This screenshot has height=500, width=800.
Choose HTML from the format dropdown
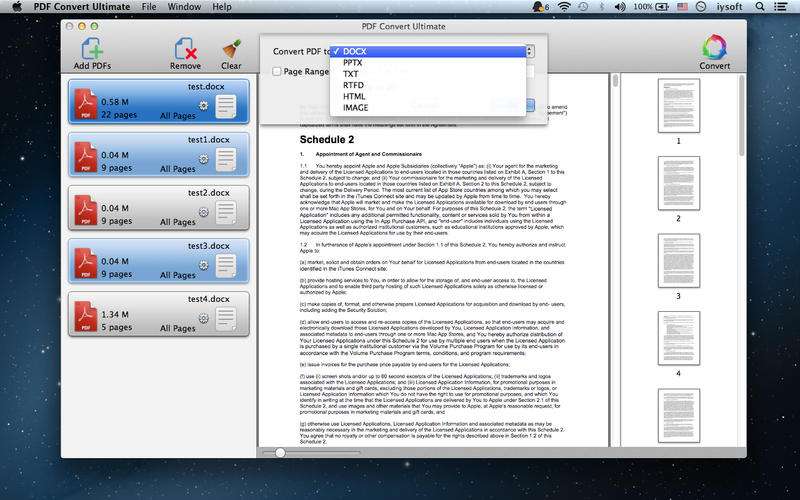428,96
